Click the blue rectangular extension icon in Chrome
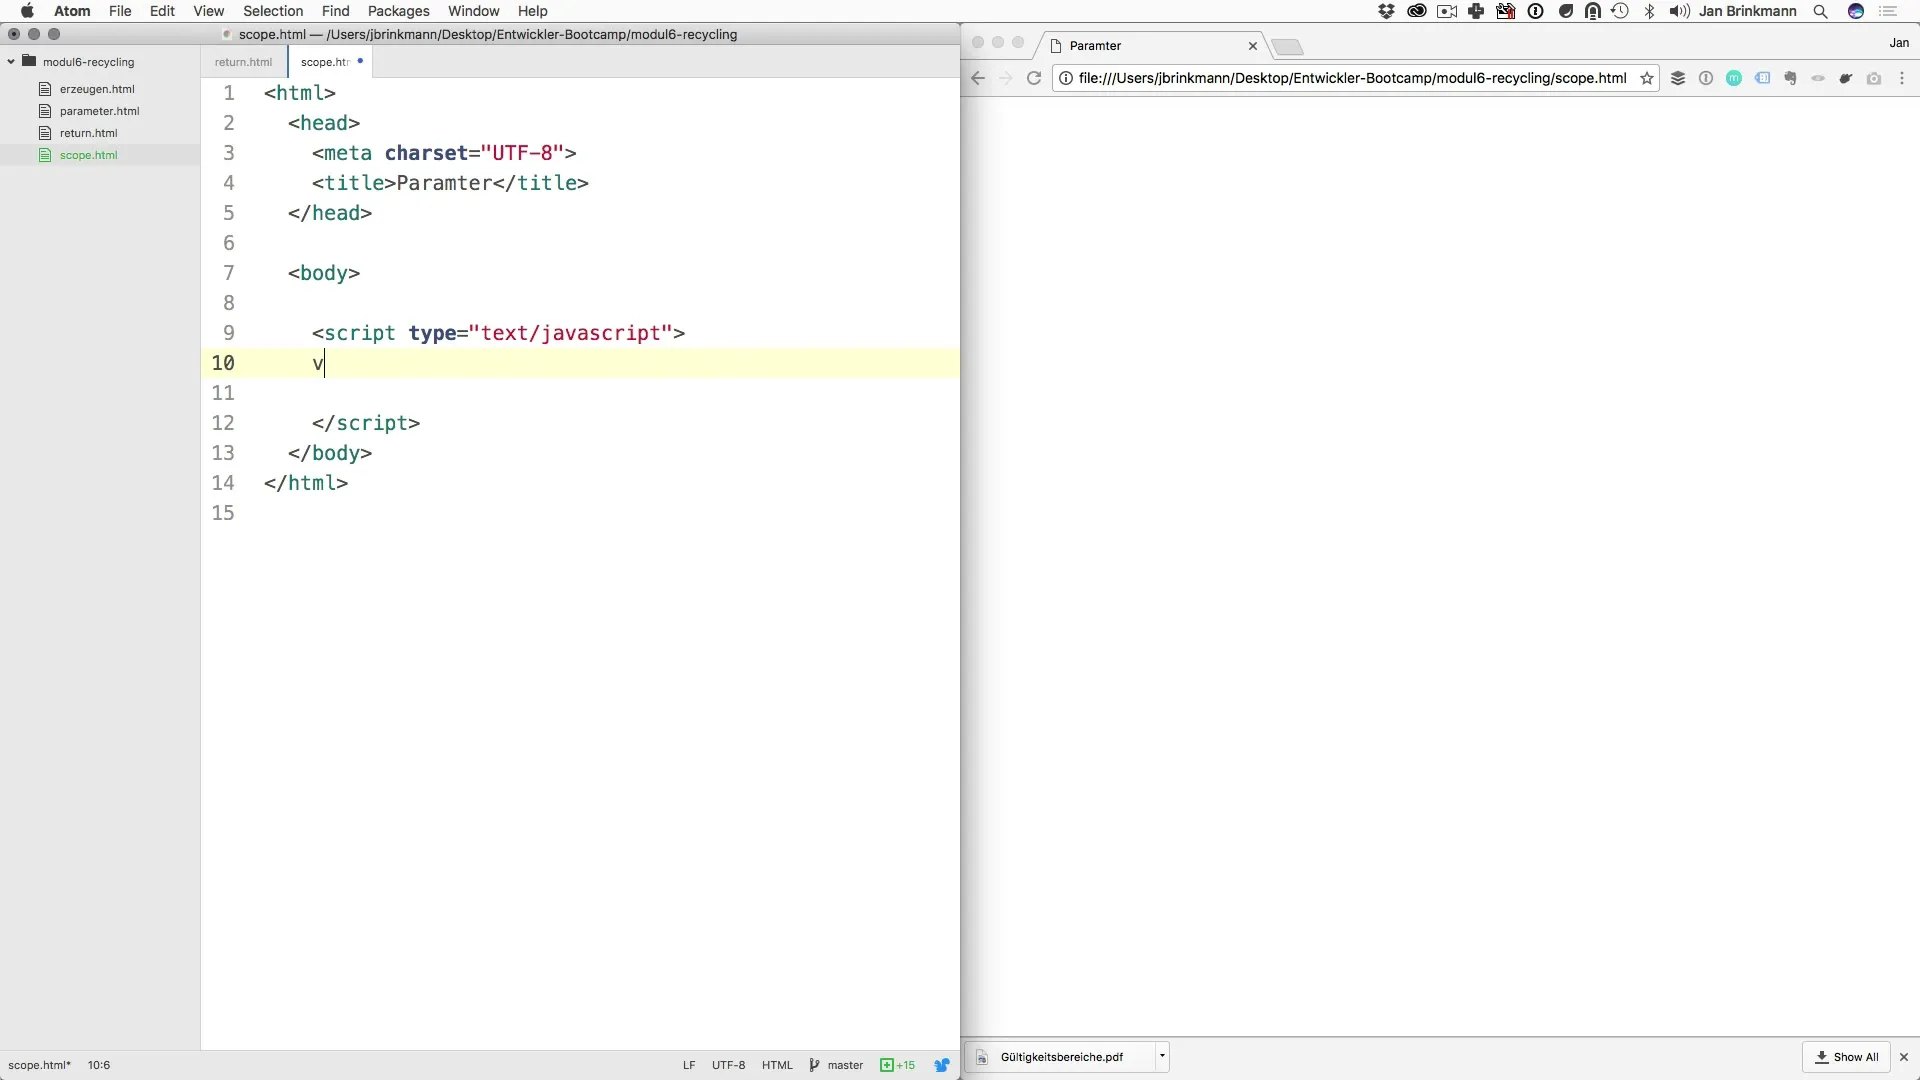The height and width of the screenshot is (1080, 1920). [1762, 78]
